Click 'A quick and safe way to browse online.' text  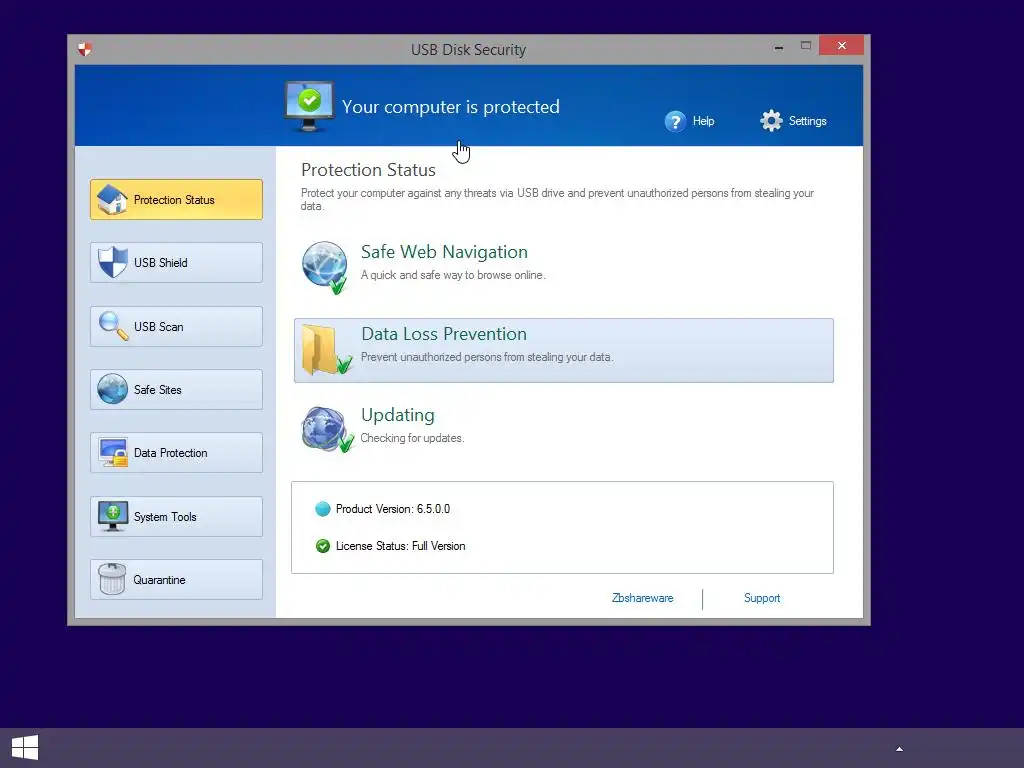pyautogui.click(x=453, y=275)
